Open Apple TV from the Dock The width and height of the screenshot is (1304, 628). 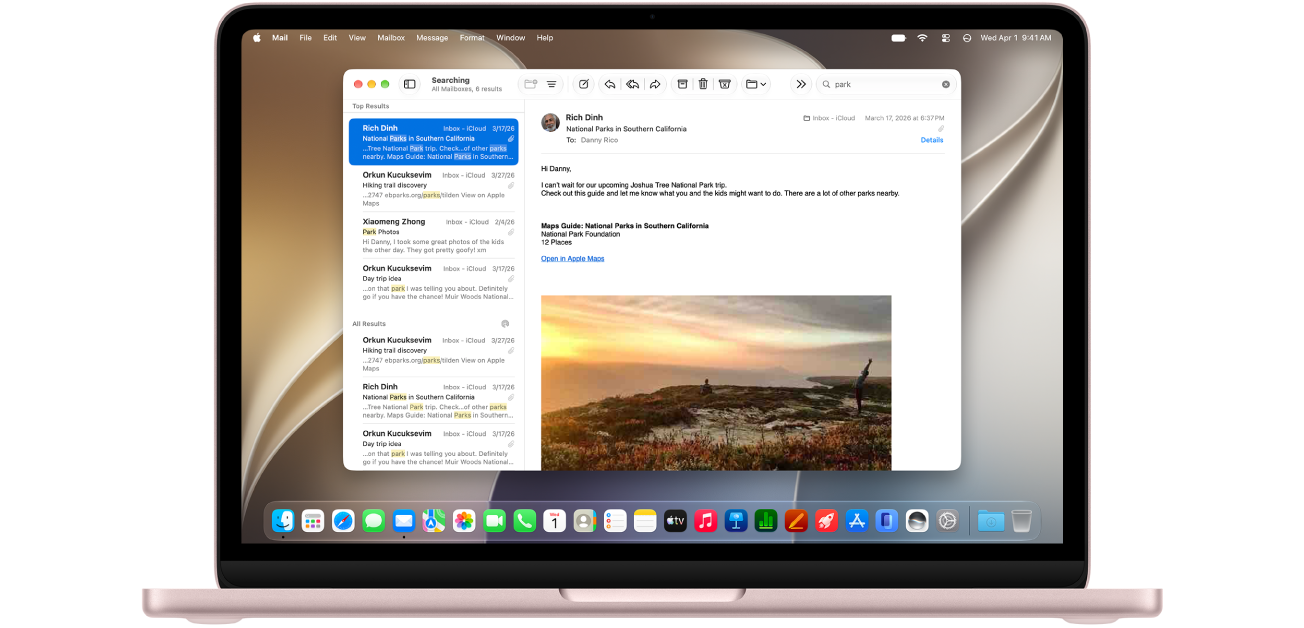[676, 521]
